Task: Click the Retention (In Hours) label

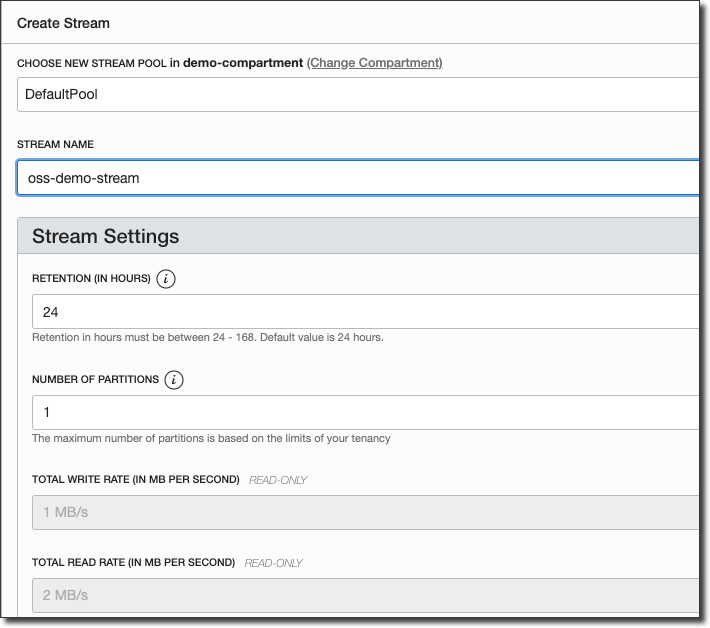Action: 91,279
